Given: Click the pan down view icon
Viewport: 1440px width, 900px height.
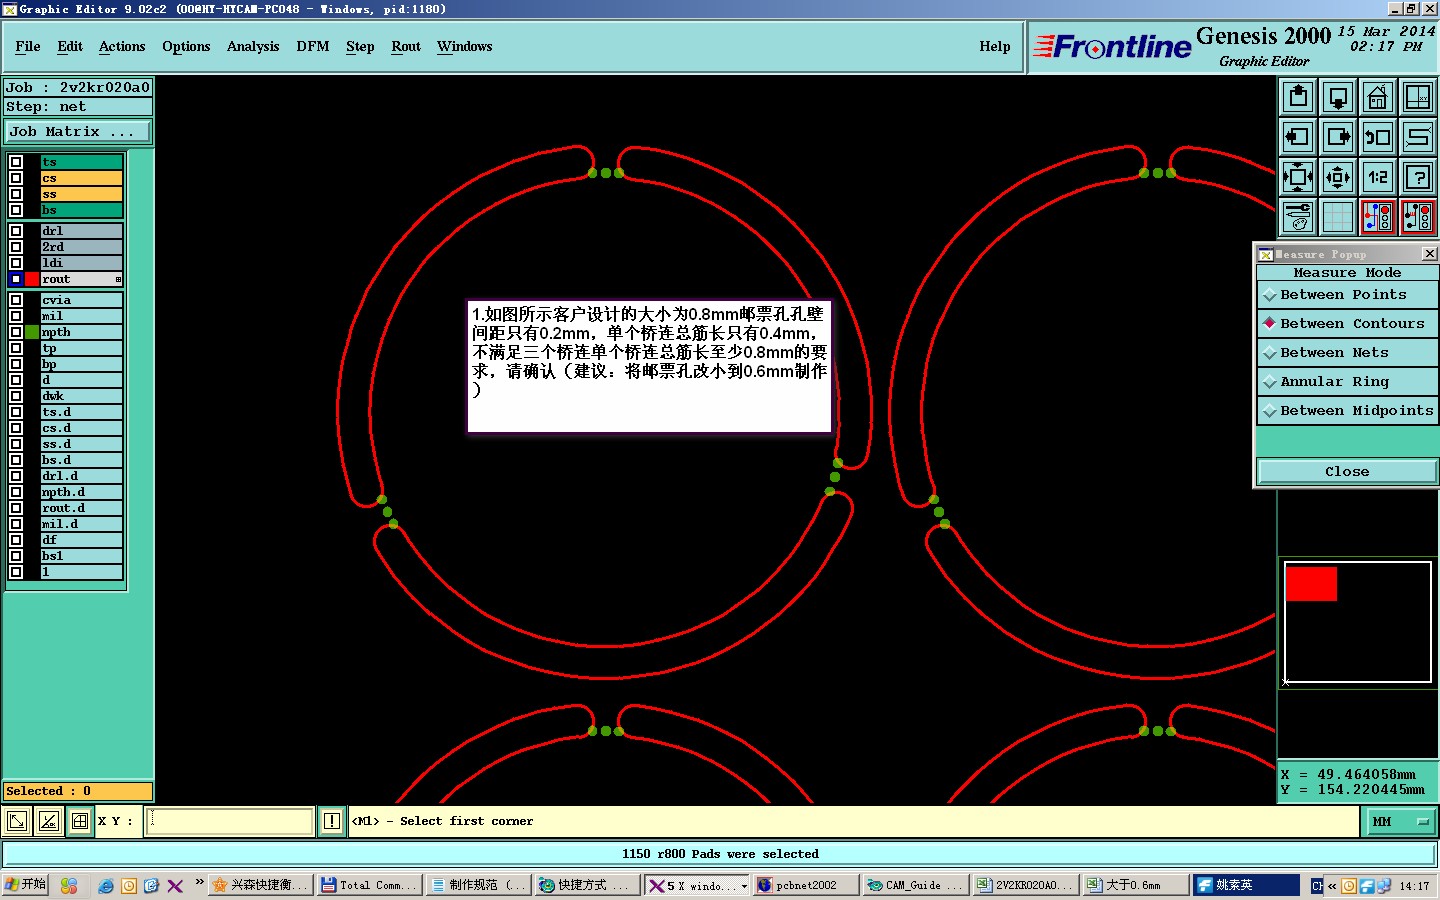Looking at the screenshot, I should [1338, 97].
